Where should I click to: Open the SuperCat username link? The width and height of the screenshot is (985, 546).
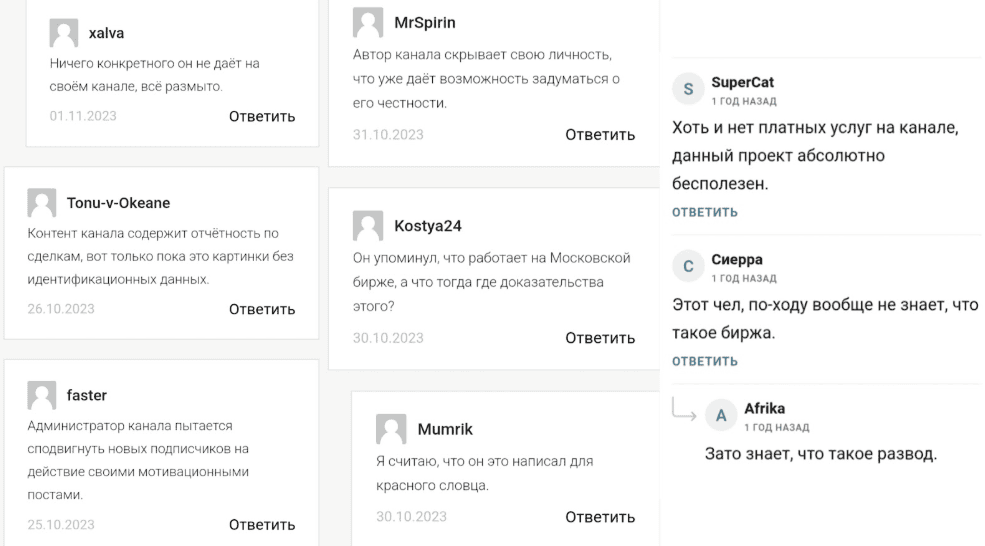742,83
